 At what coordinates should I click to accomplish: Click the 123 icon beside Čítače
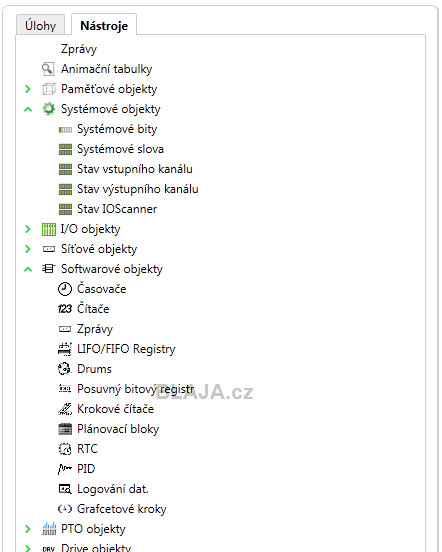tap(65, 309)
